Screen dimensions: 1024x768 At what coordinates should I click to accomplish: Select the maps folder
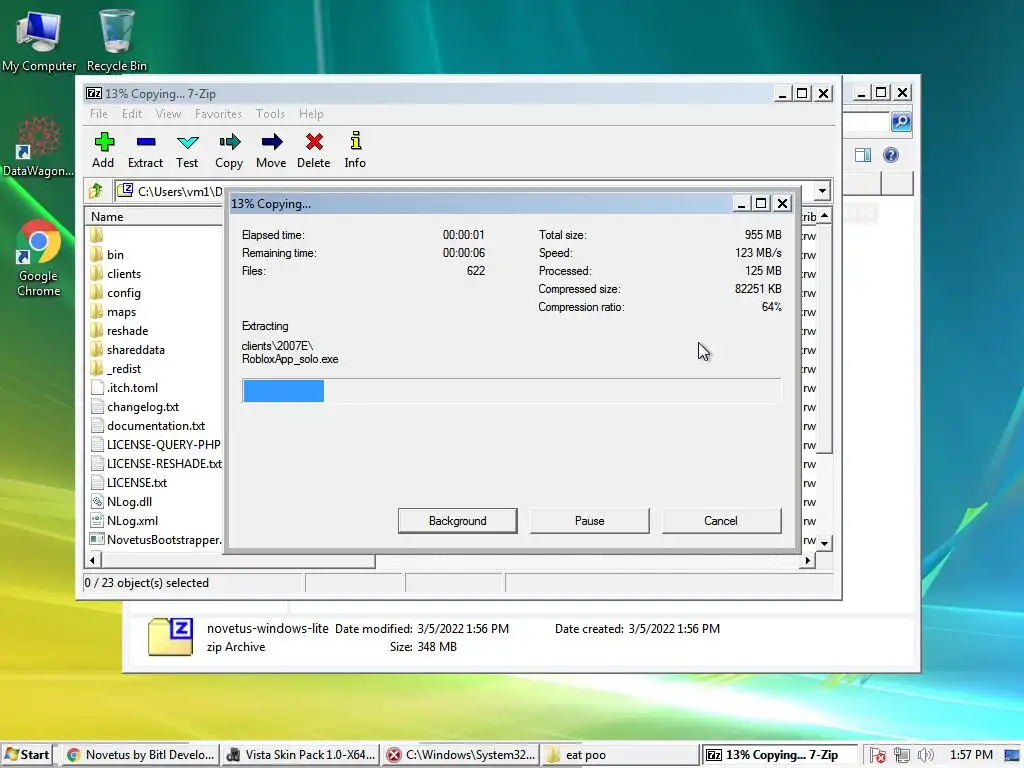coord(121,312)
